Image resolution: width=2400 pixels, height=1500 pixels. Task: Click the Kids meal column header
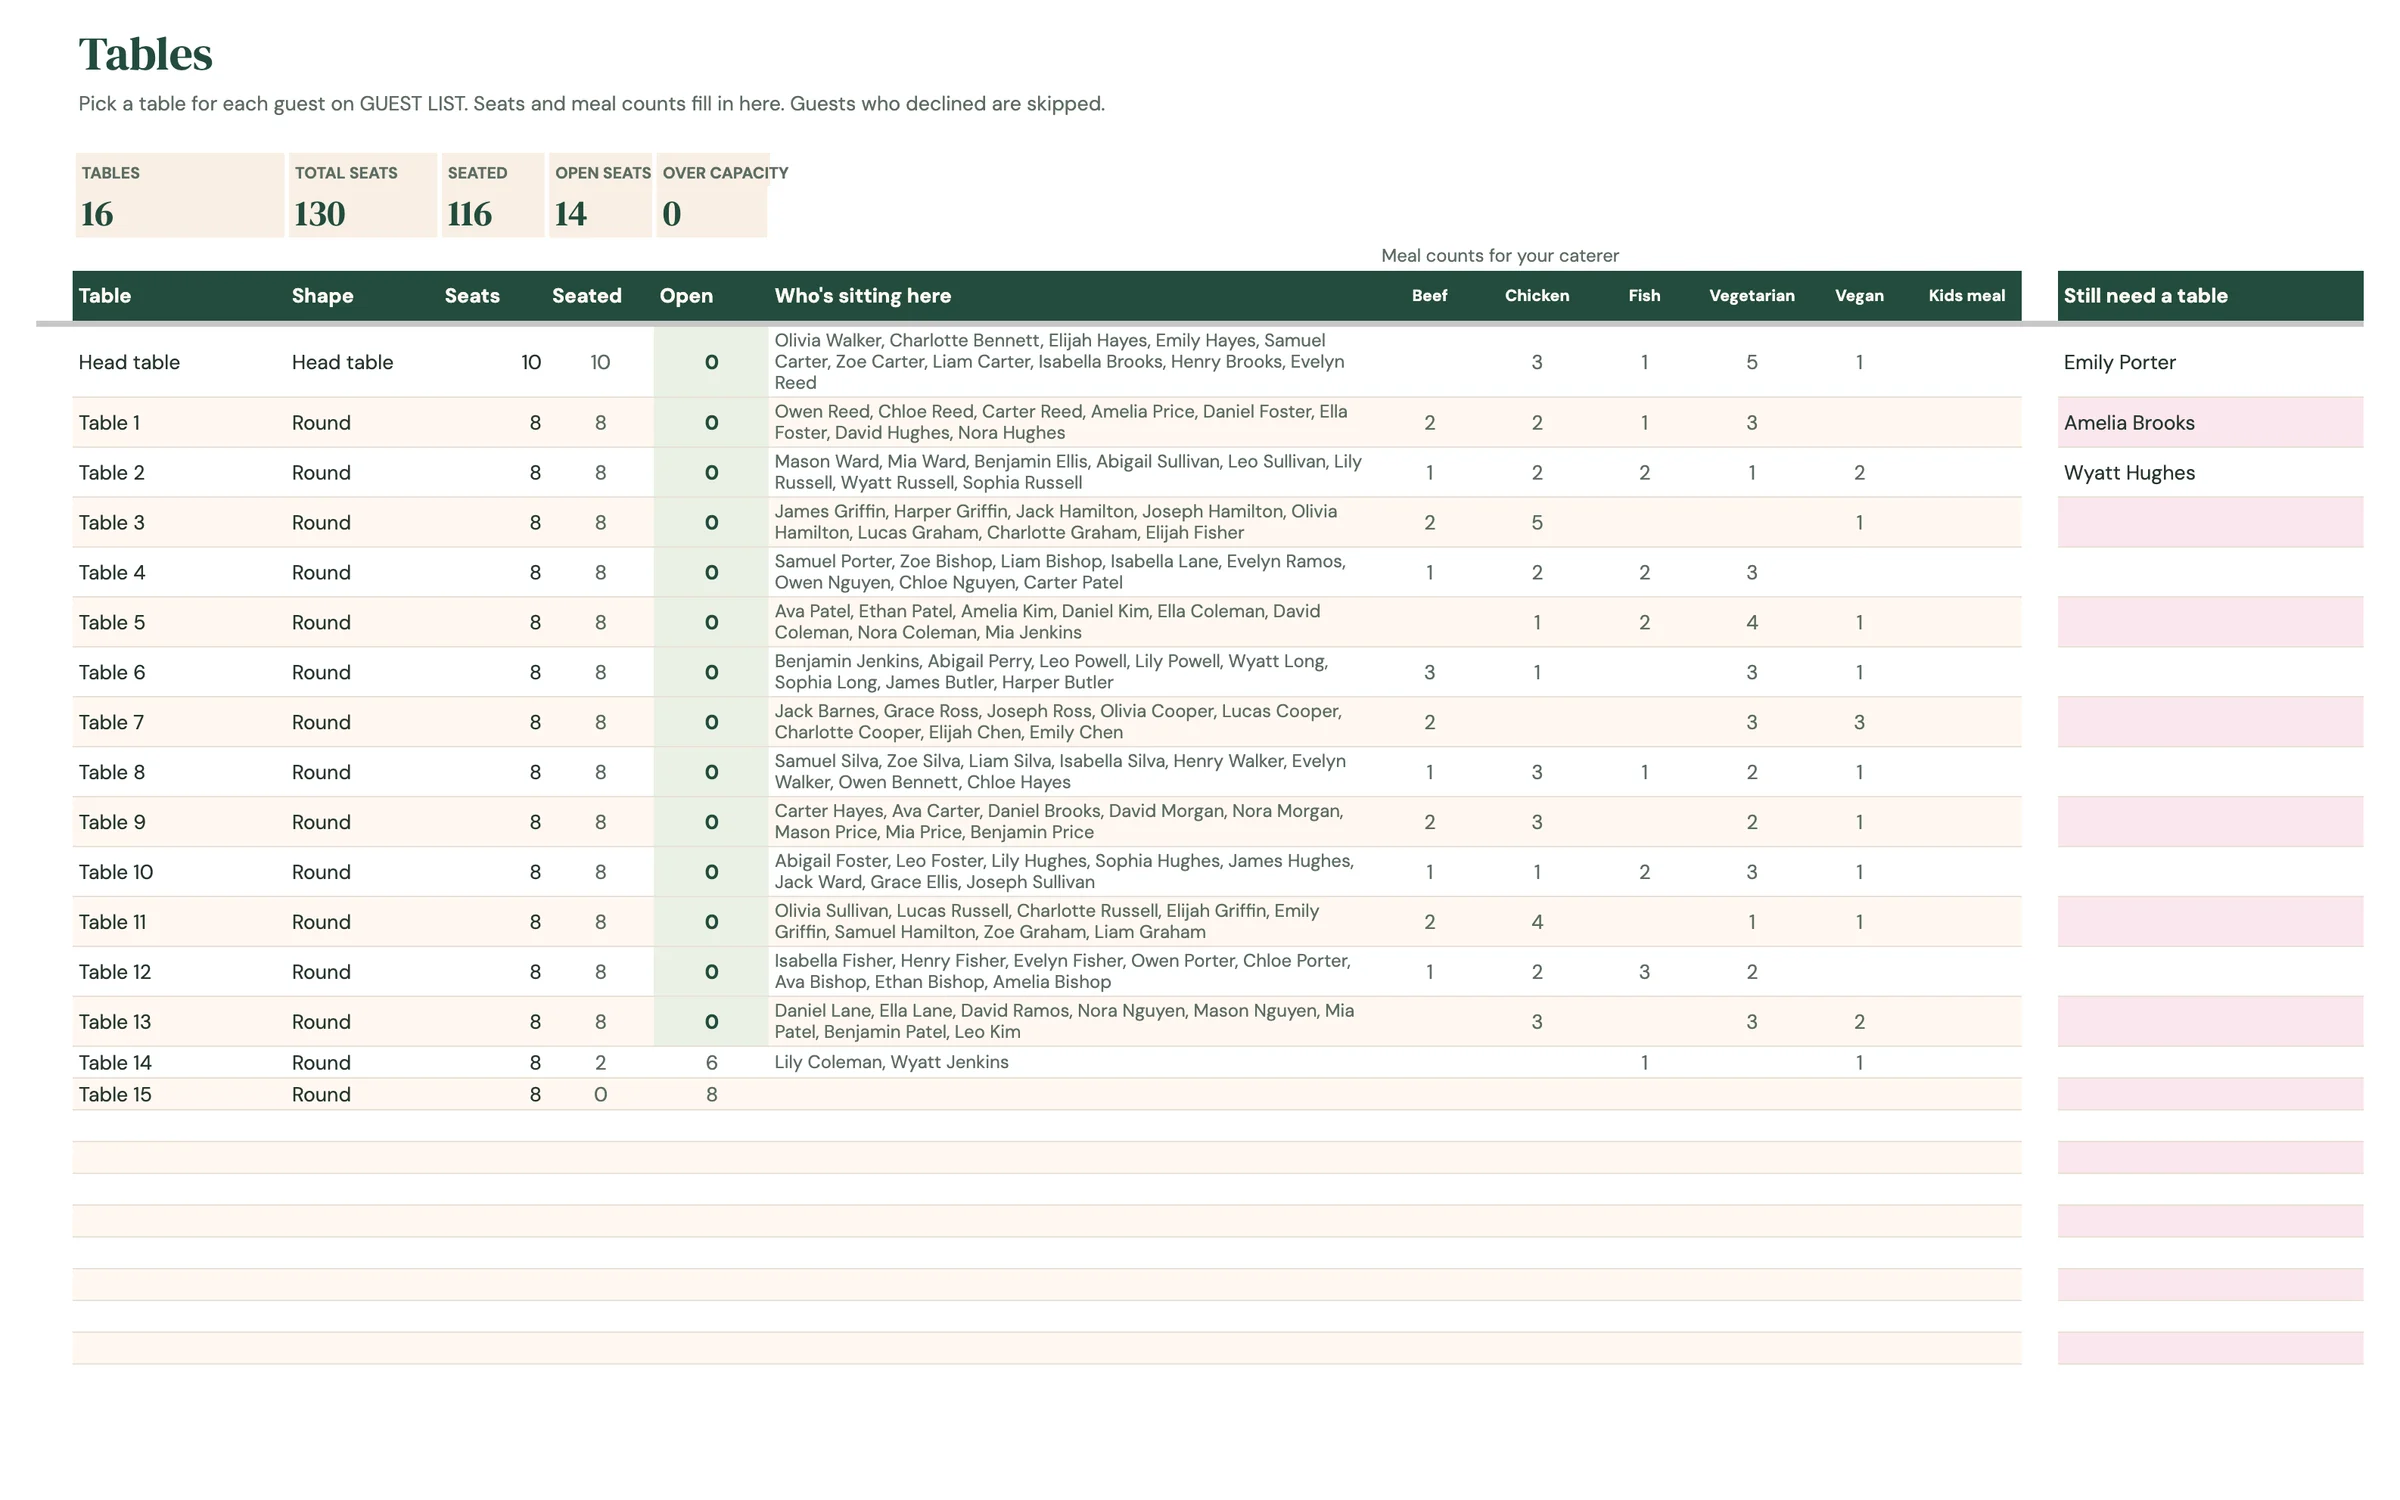point(1966,296)
